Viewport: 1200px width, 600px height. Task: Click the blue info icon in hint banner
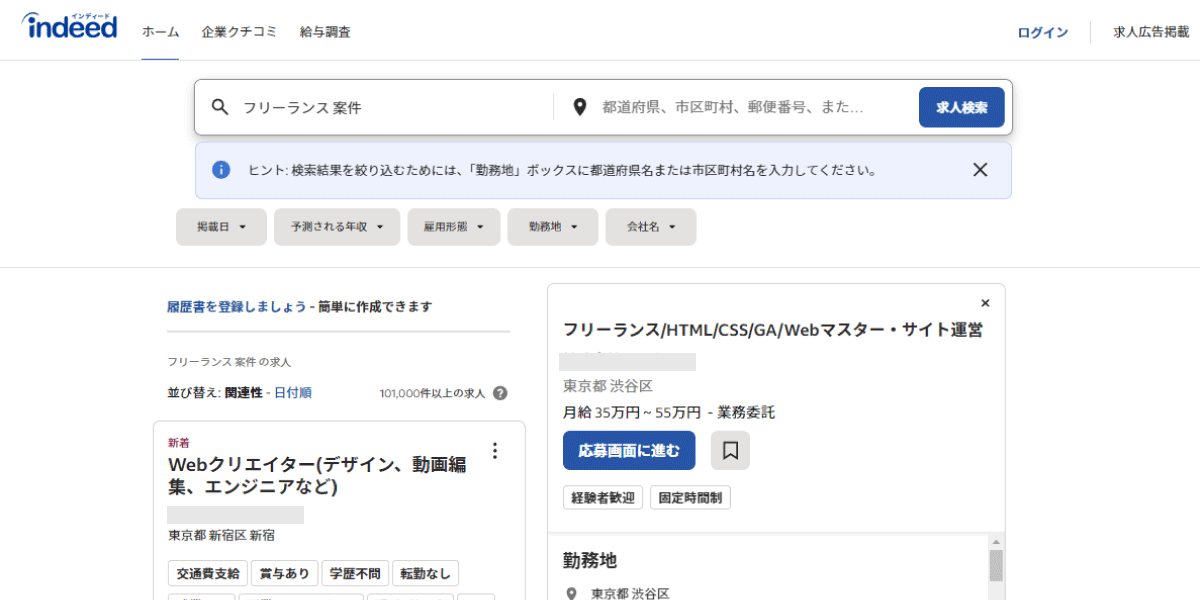[x=221, y=170]
